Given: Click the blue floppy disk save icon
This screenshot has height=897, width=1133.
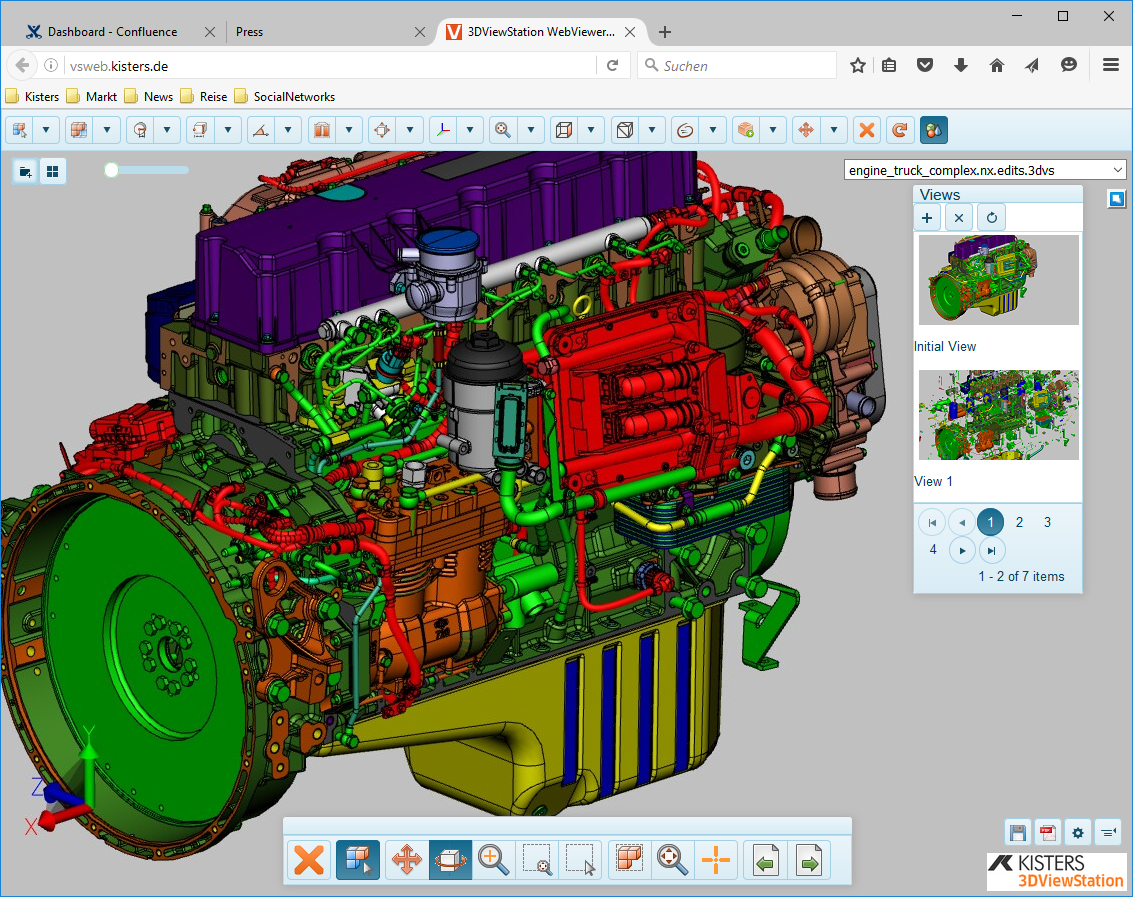Looking at the screenshot, I should click(x=1018, y=832).
